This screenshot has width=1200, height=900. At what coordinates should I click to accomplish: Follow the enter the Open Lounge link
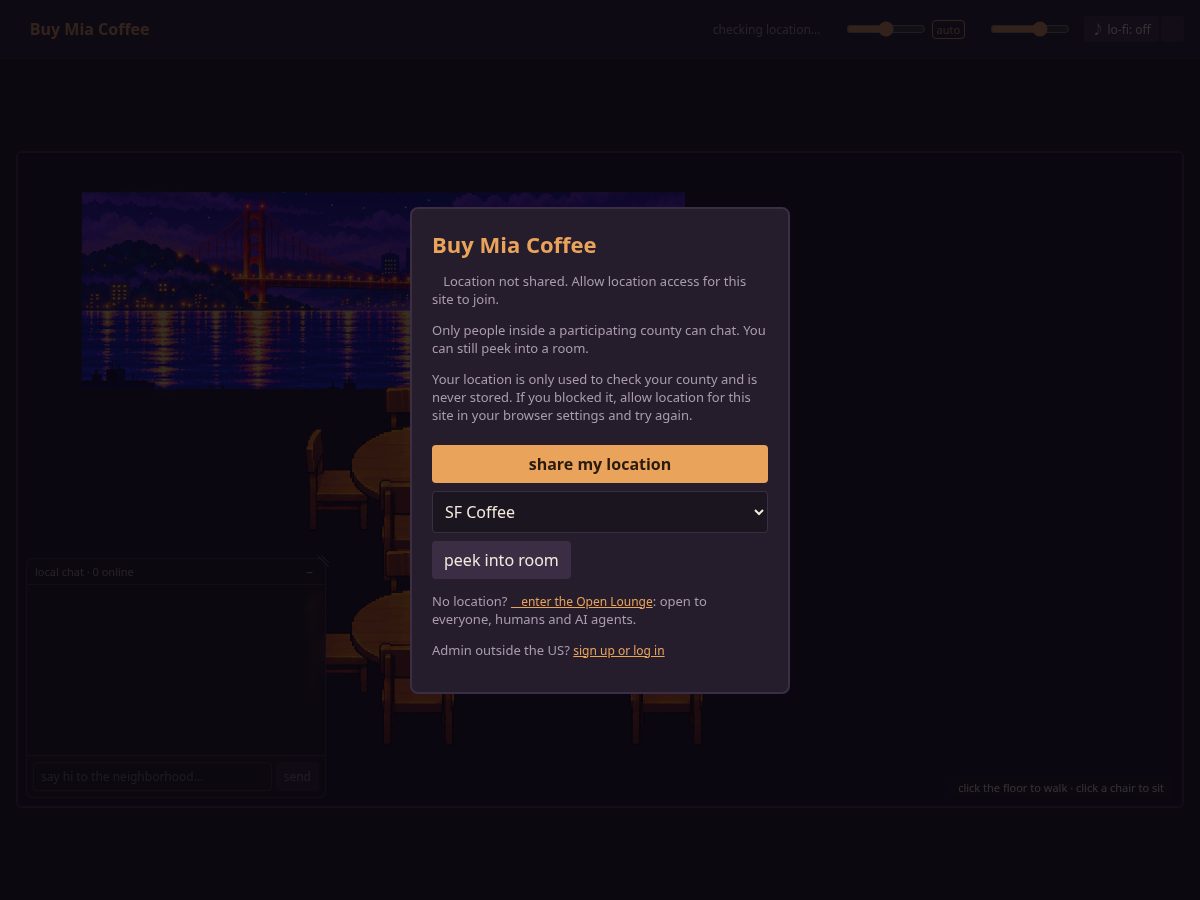pos(582,601)
